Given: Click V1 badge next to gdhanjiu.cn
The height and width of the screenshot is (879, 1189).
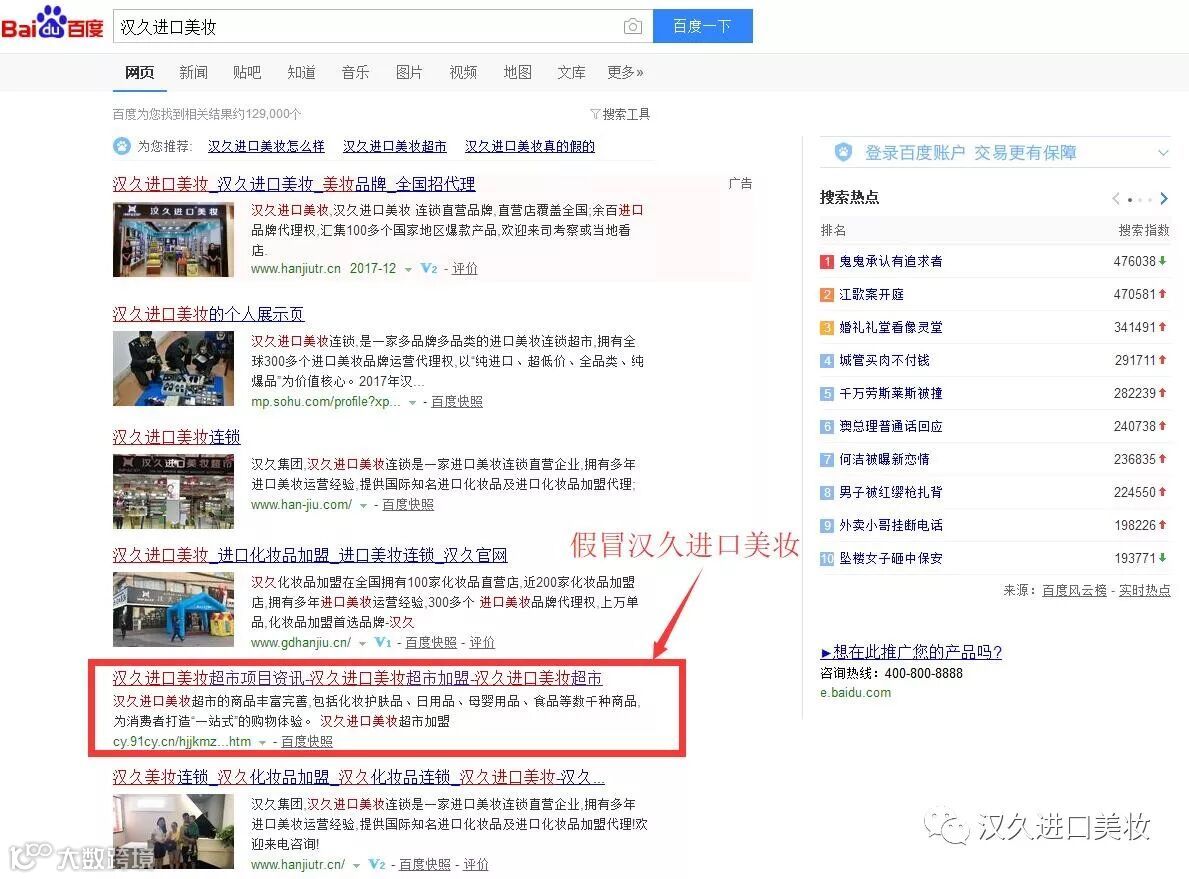Looking at the screenshot, I should (x=383, y=642).
